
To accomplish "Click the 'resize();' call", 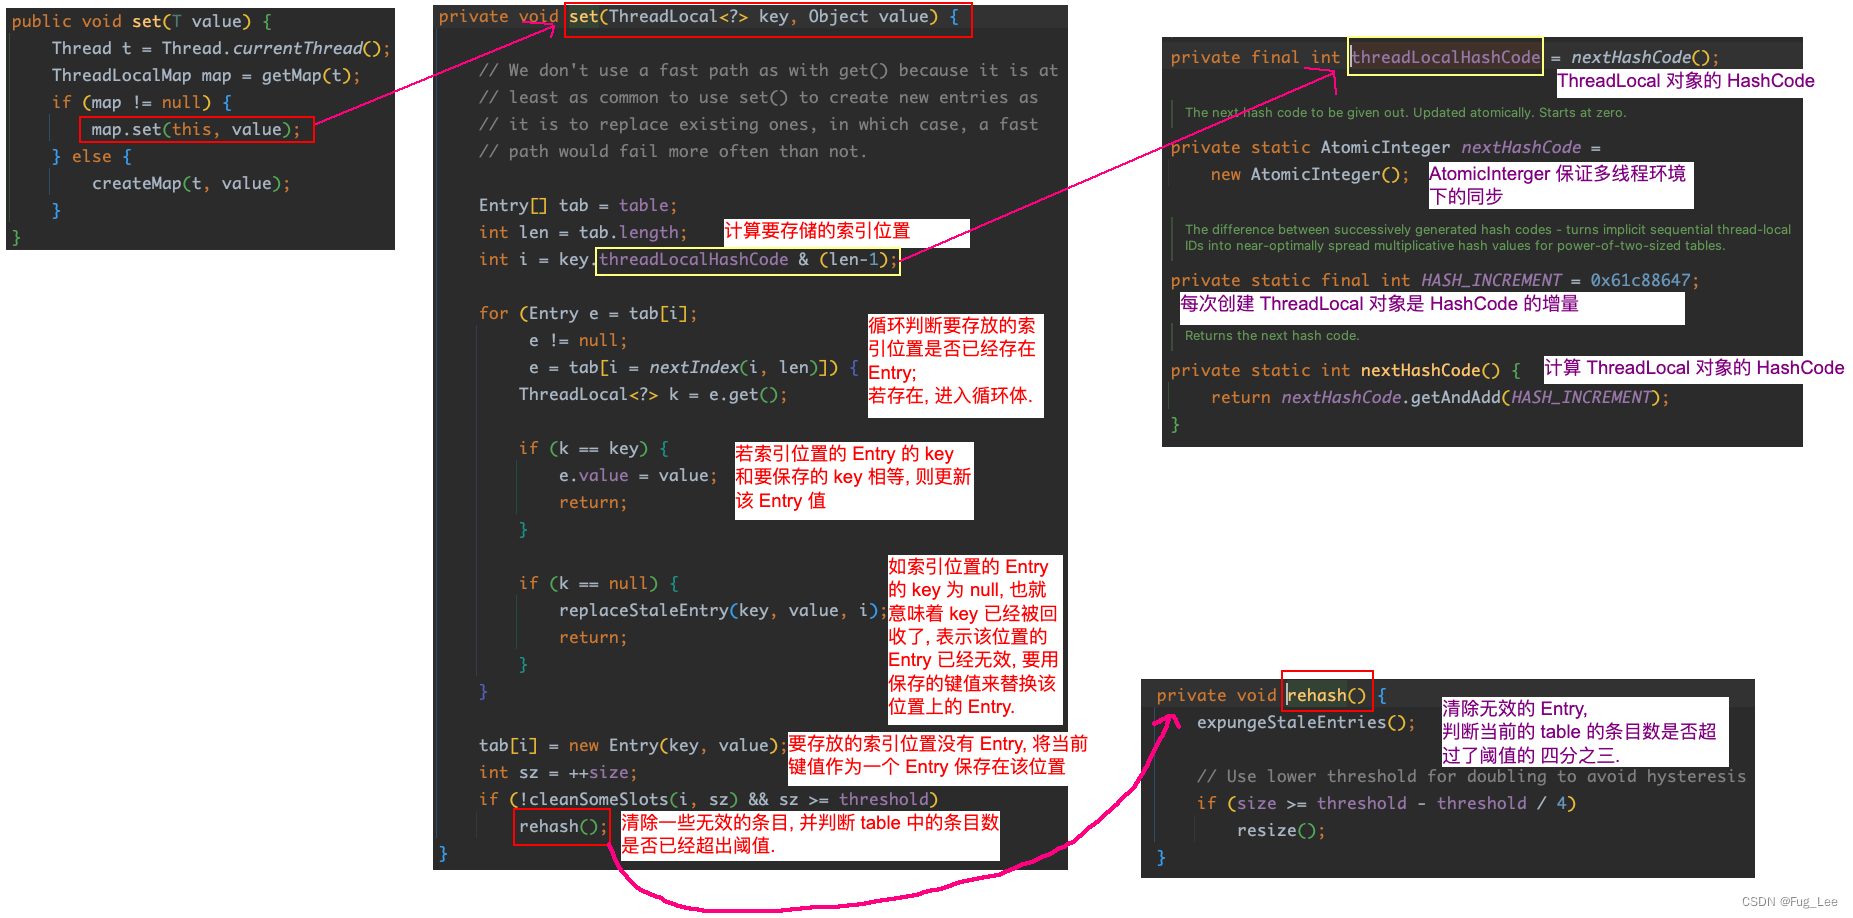I will [x=1281, y=830].
